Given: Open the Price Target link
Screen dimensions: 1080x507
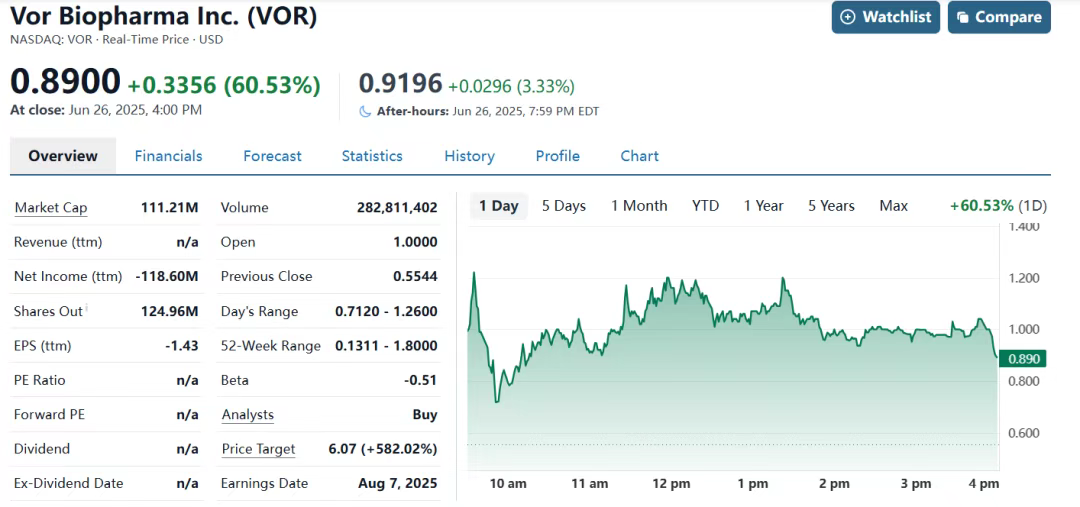Looking at the screenshot, I should click(x=258, y=449).
